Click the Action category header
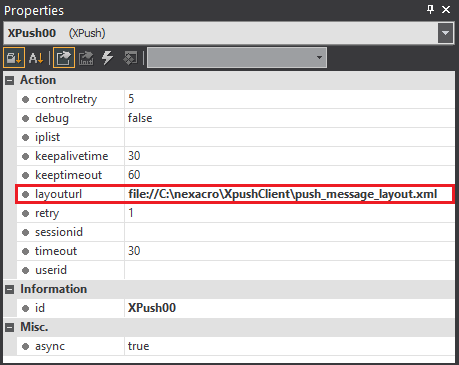The image size is (459, 365). (x=38, y=80)
